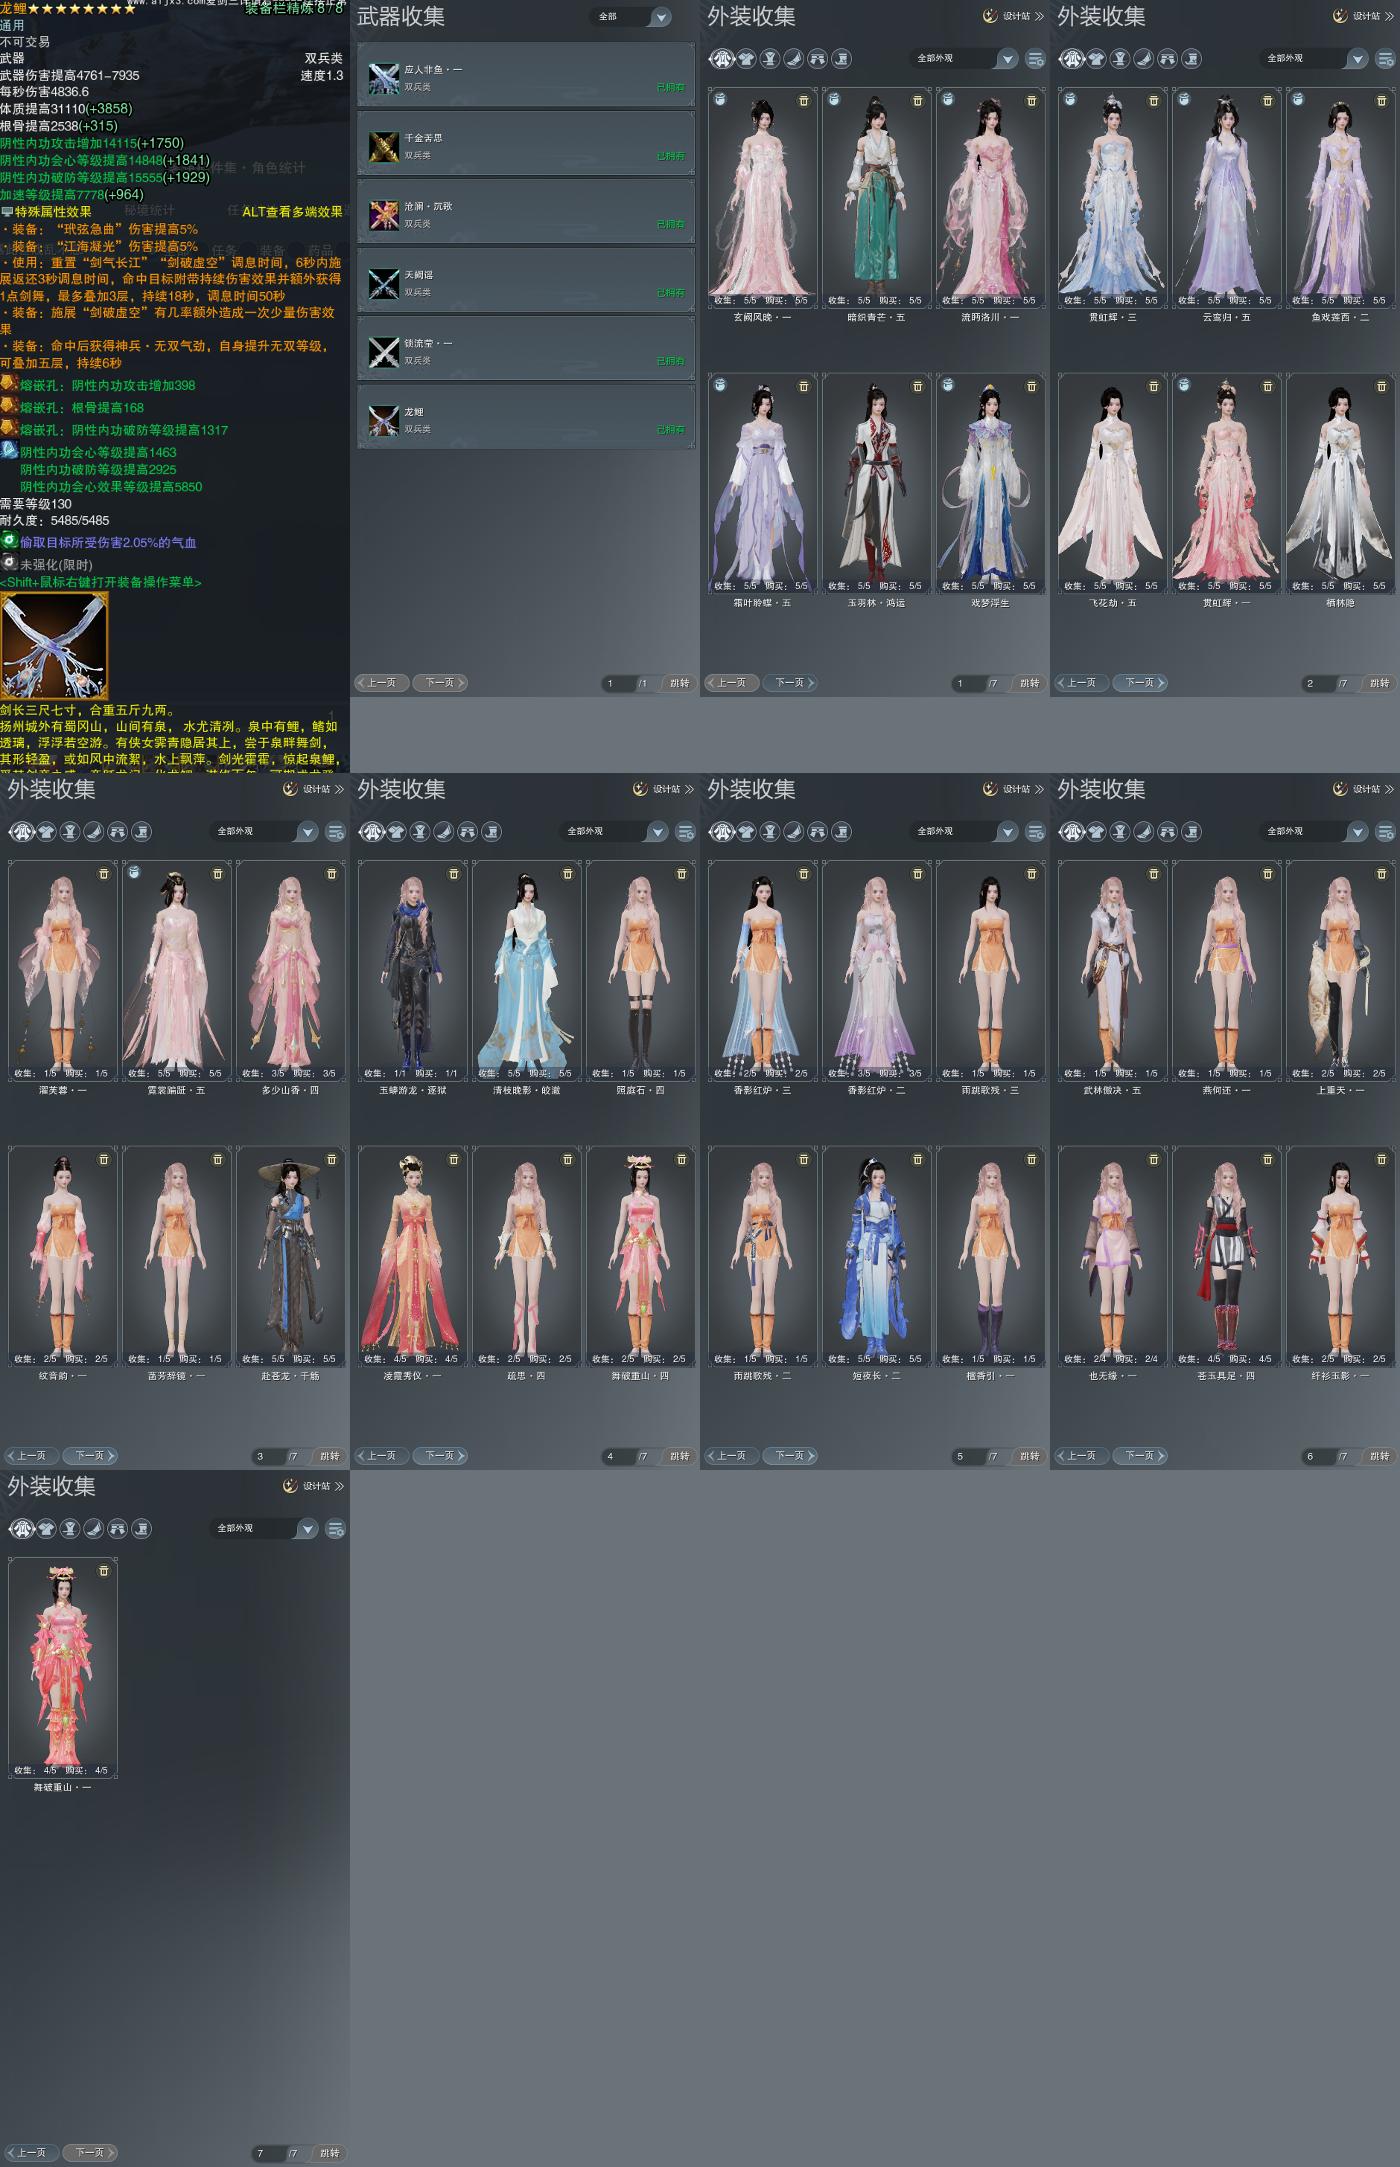1400x2167 pixels.
Task: Select the 玉蟒游龙·逐狱 outfit preview
Action: [x=412, y=971]
